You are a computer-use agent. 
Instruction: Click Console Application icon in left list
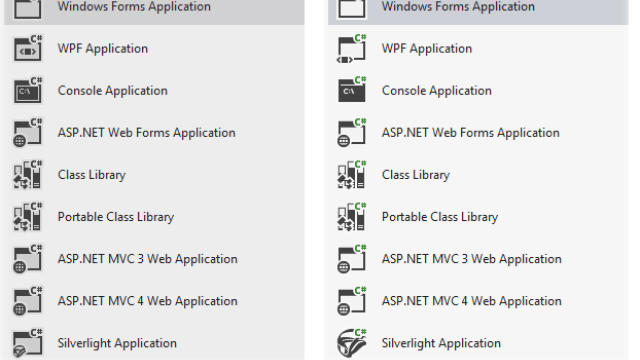pos(28,90)
